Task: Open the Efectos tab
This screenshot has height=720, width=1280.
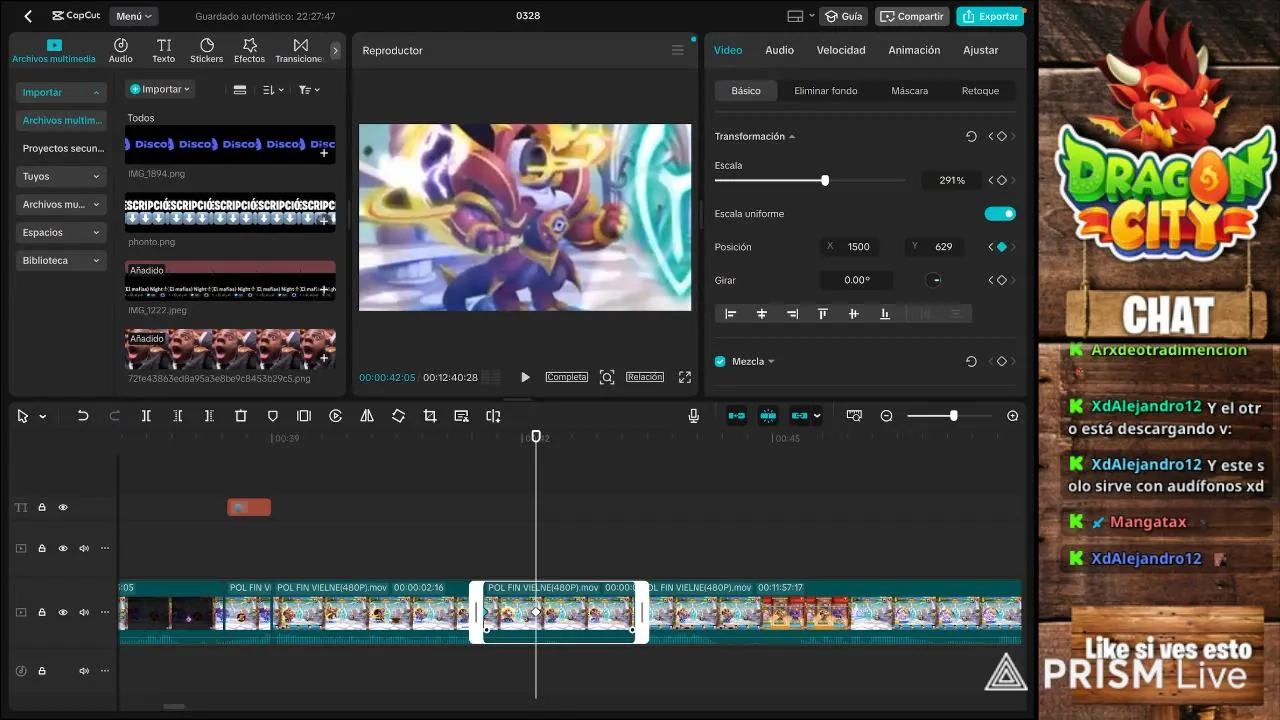Action: point(250,50)
